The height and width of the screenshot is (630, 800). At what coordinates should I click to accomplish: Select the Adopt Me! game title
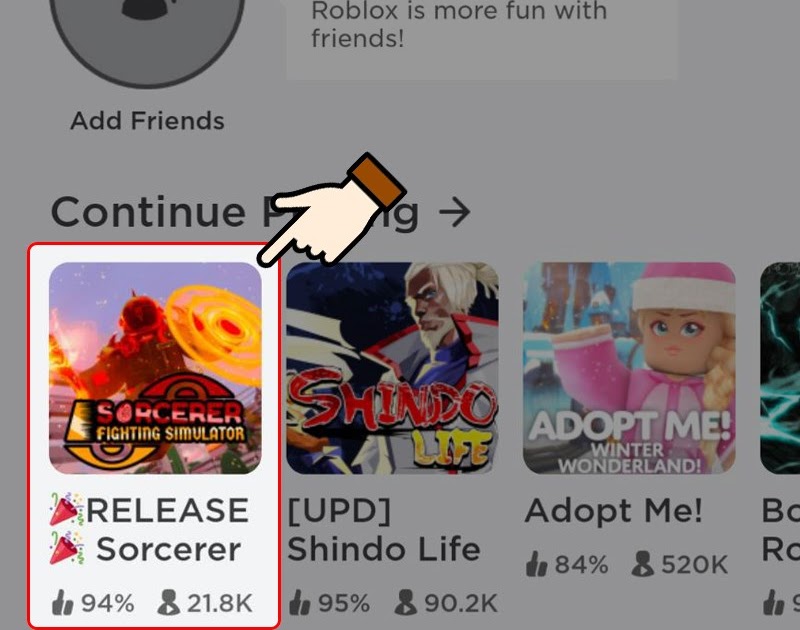[614, 511]
